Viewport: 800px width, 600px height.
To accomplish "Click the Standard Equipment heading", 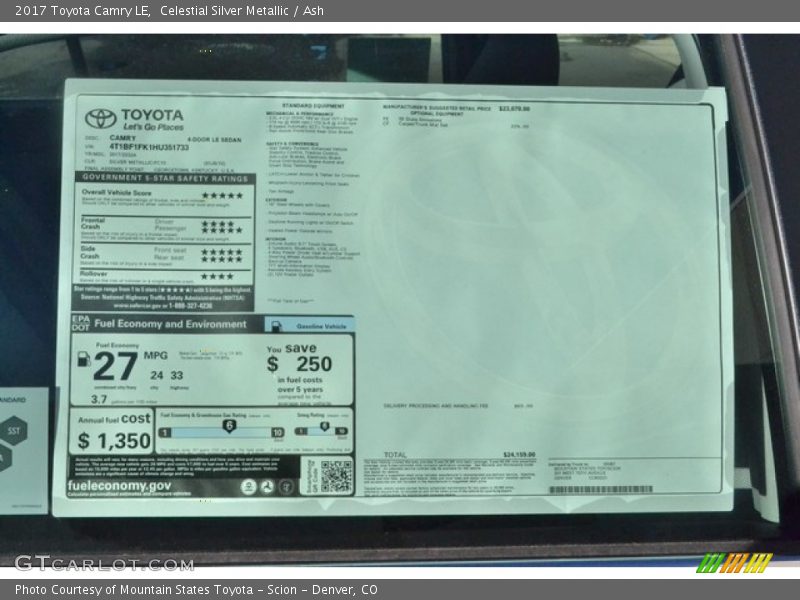I will point(312,105).
